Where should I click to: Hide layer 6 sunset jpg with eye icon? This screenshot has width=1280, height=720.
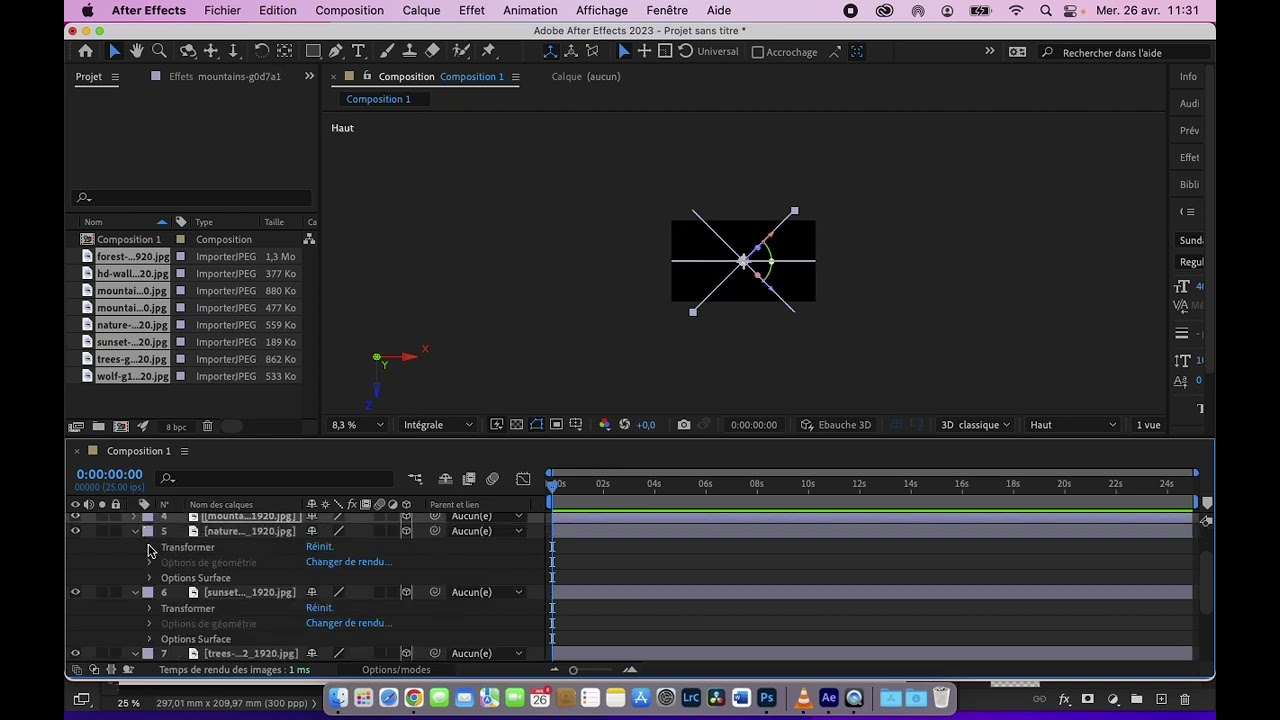coord(75,592)
